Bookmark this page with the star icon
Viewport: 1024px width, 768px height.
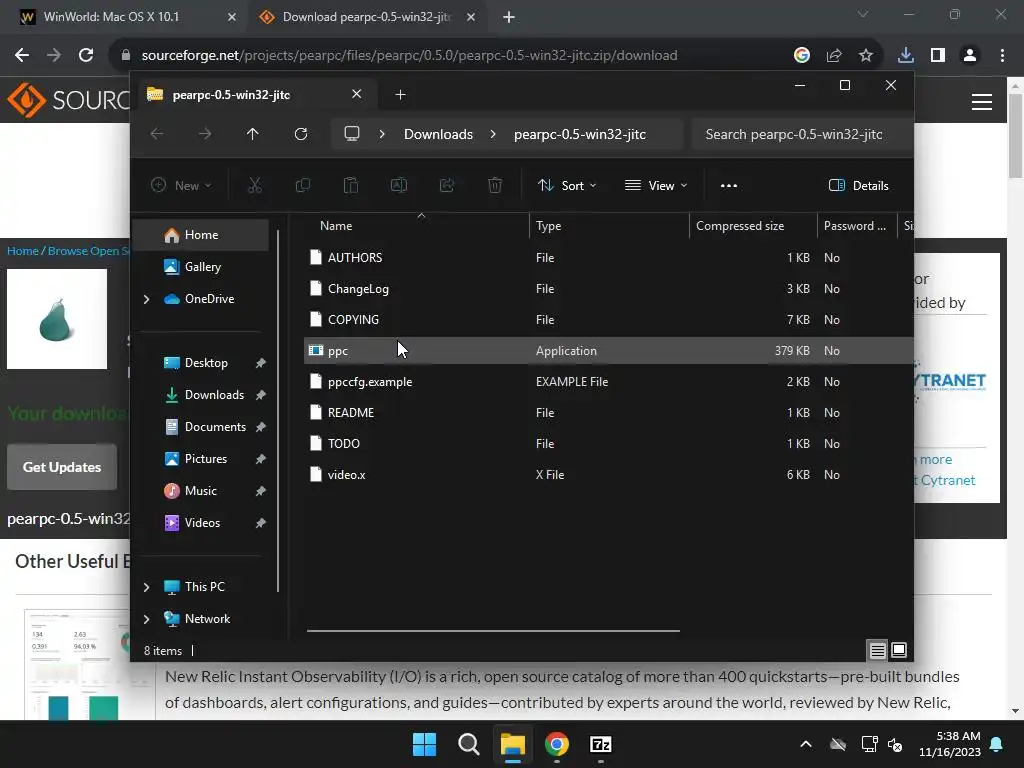866,56
